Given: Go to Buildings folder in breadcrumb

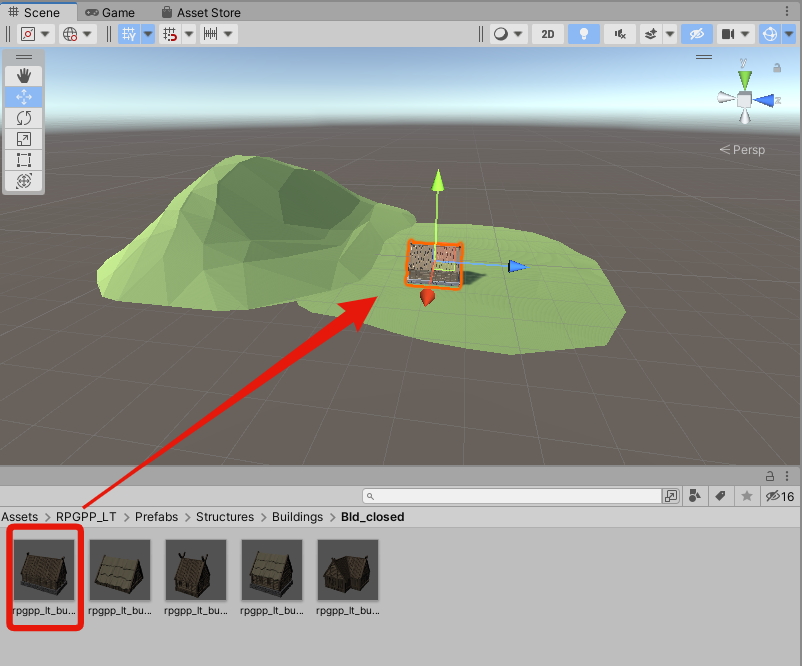Looking at the screenshot, I should [x=297, y=517].
